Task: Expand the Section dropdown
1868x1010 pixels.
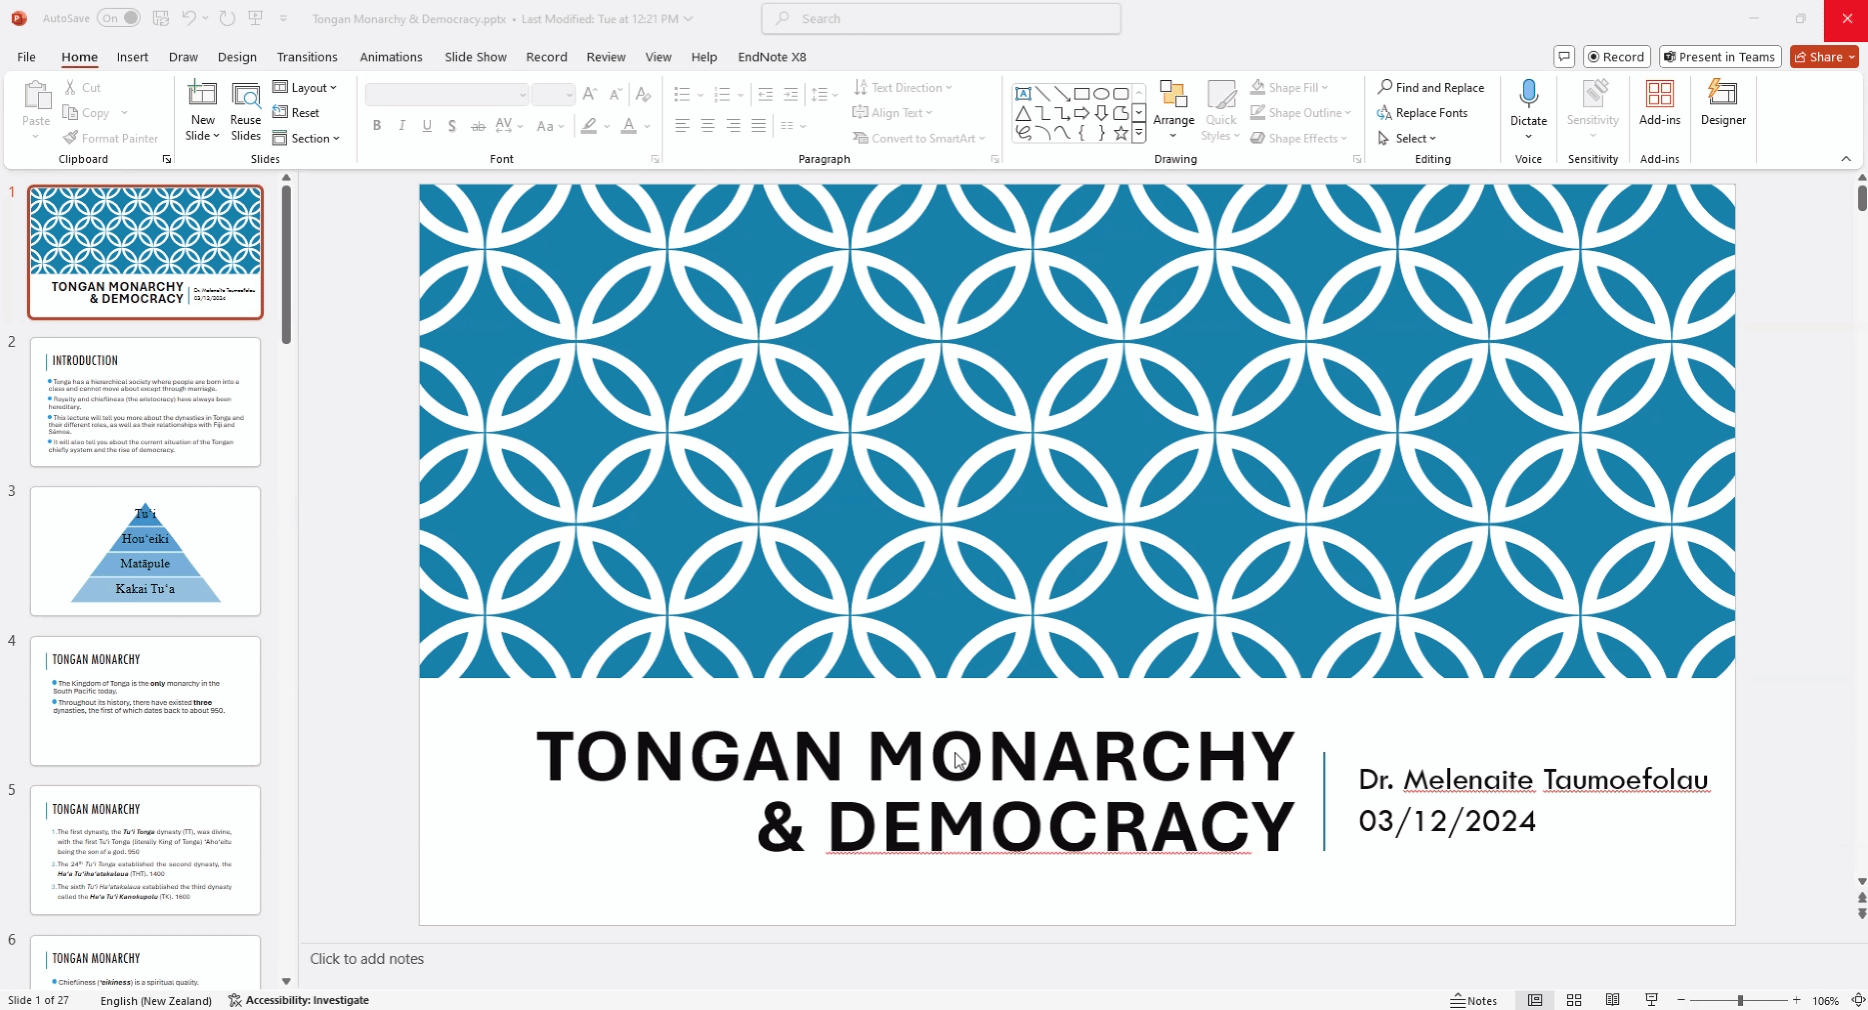Action: tap(307, 138)
